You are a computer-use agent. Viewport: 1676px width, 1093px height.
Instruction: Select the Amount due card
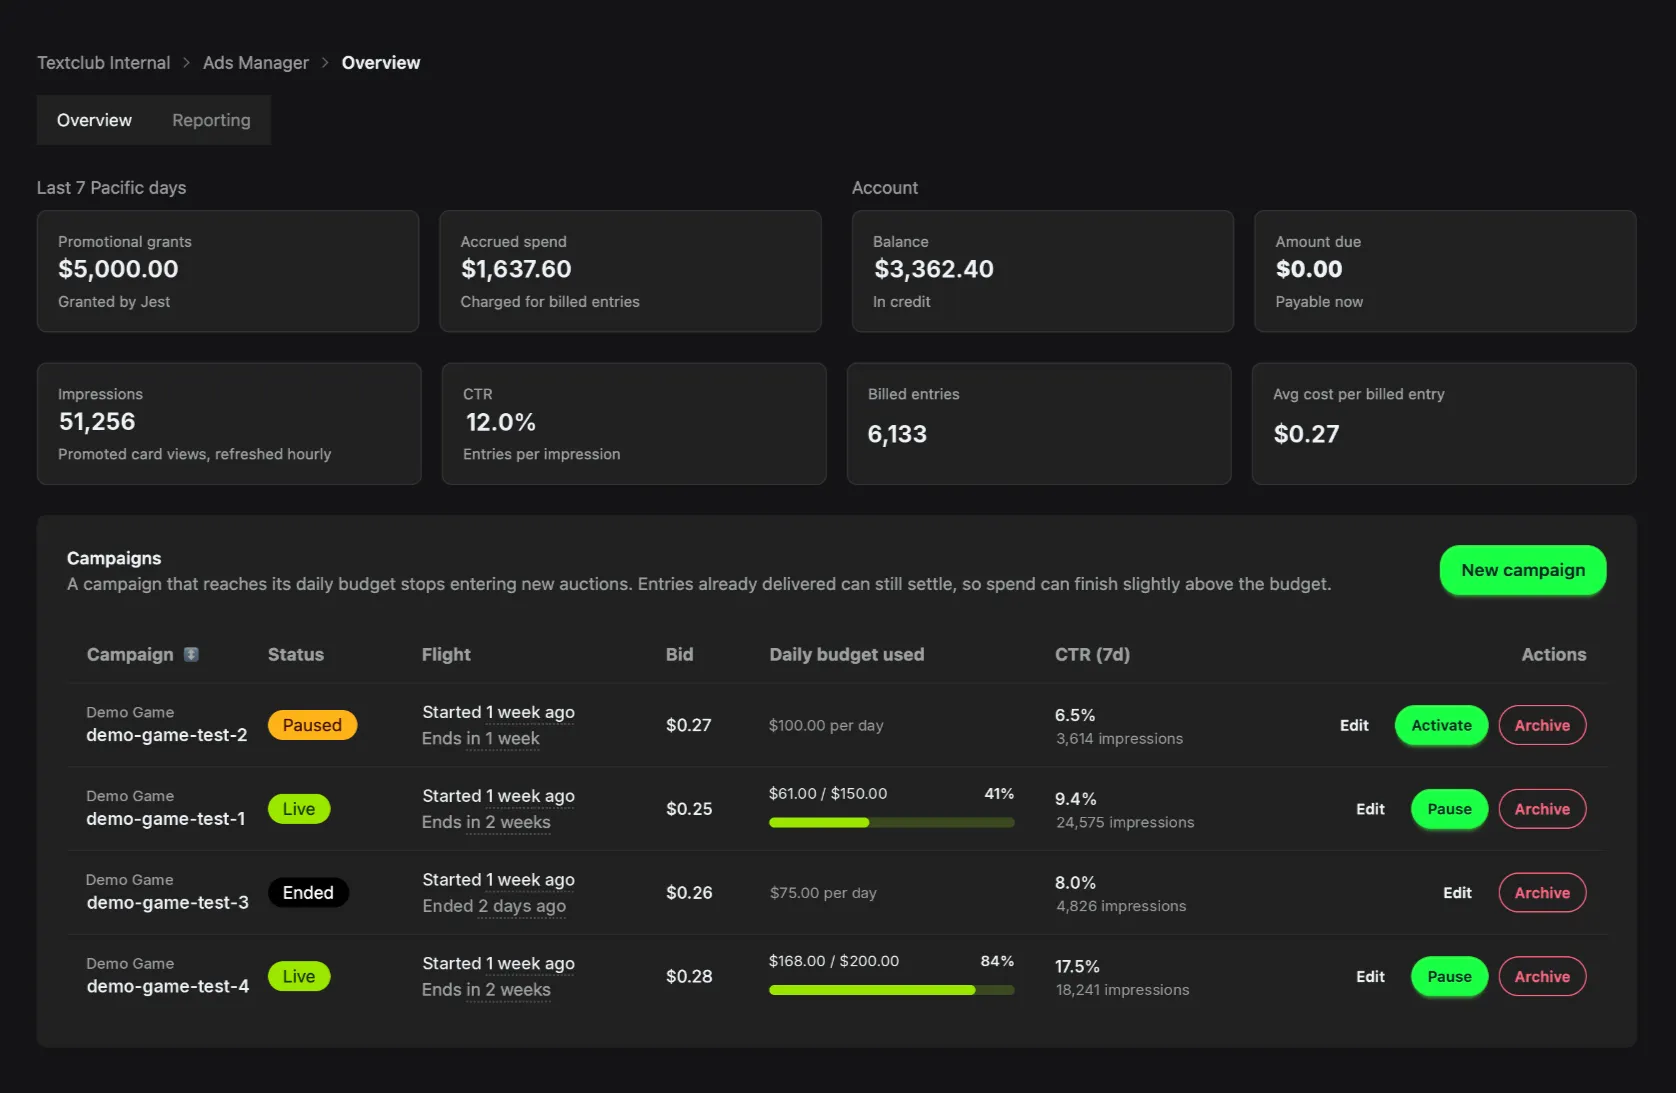point(1445,271)
